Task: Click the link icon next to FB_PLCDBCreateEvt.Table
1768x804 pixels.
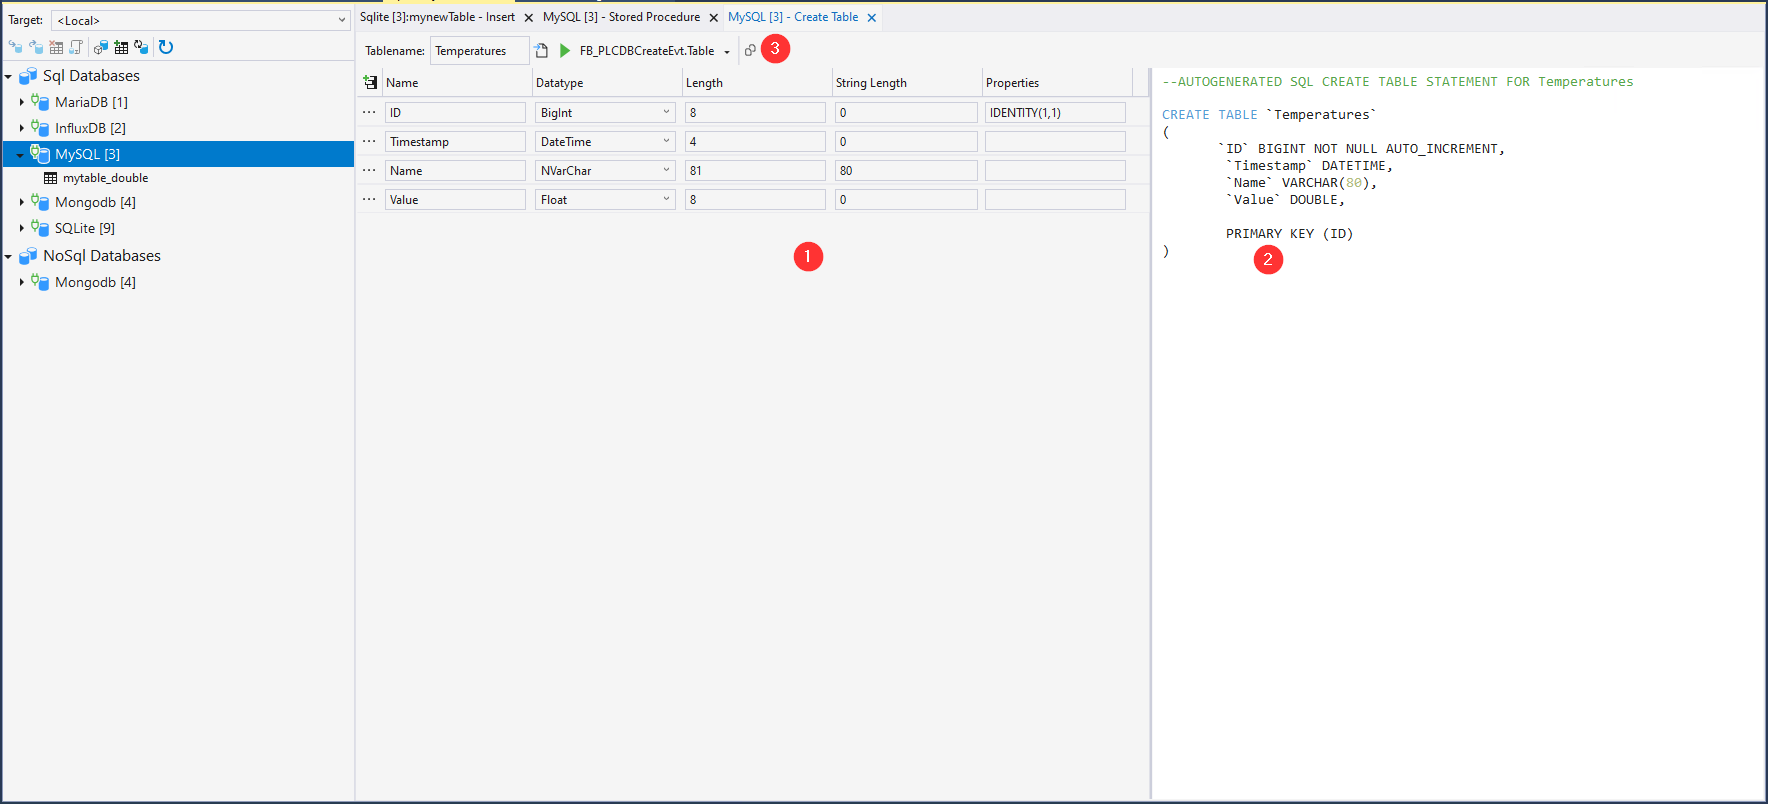Action: 750,50
